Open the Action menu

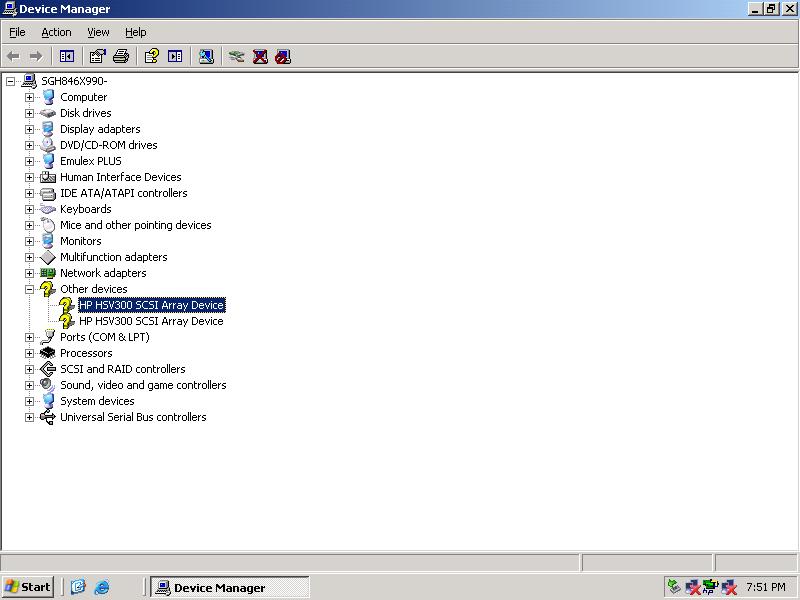[x=56, y=32]
